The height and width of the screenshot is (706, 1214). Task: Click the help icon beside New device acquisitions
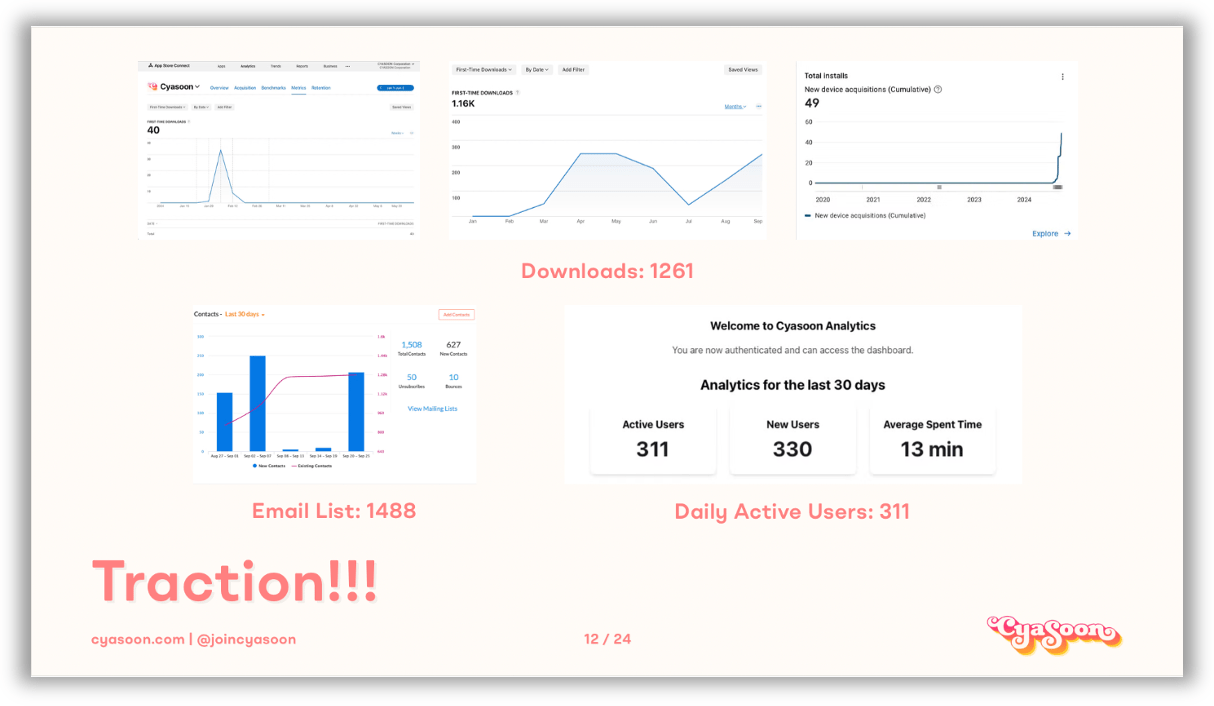pos(937,89)
